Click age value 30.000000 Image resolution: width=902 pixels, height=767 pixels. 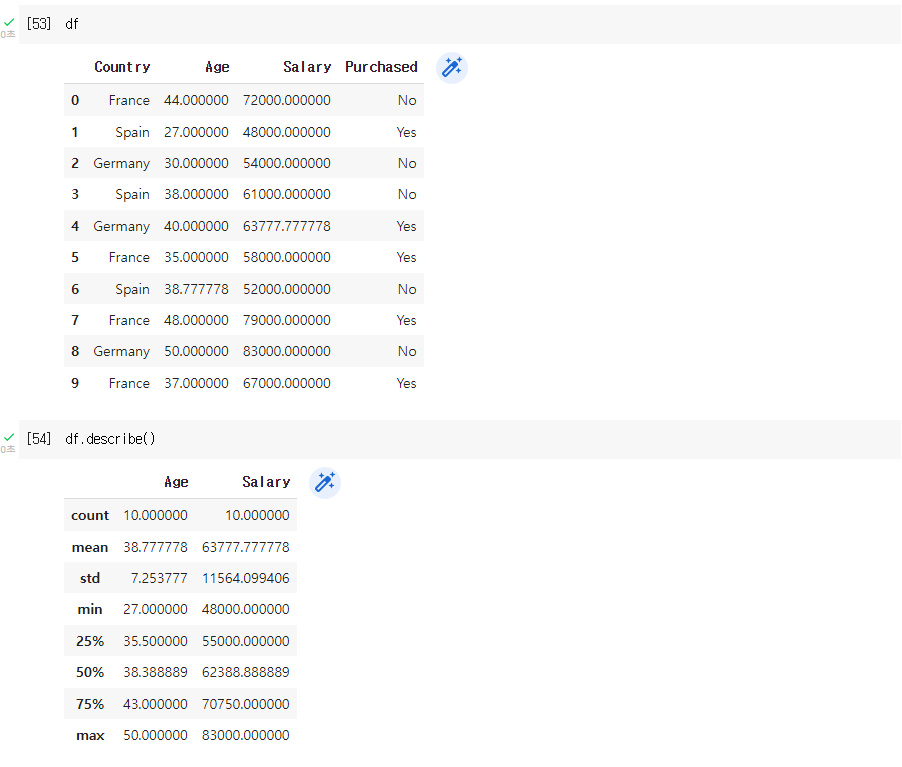click(x=196, y=163)
